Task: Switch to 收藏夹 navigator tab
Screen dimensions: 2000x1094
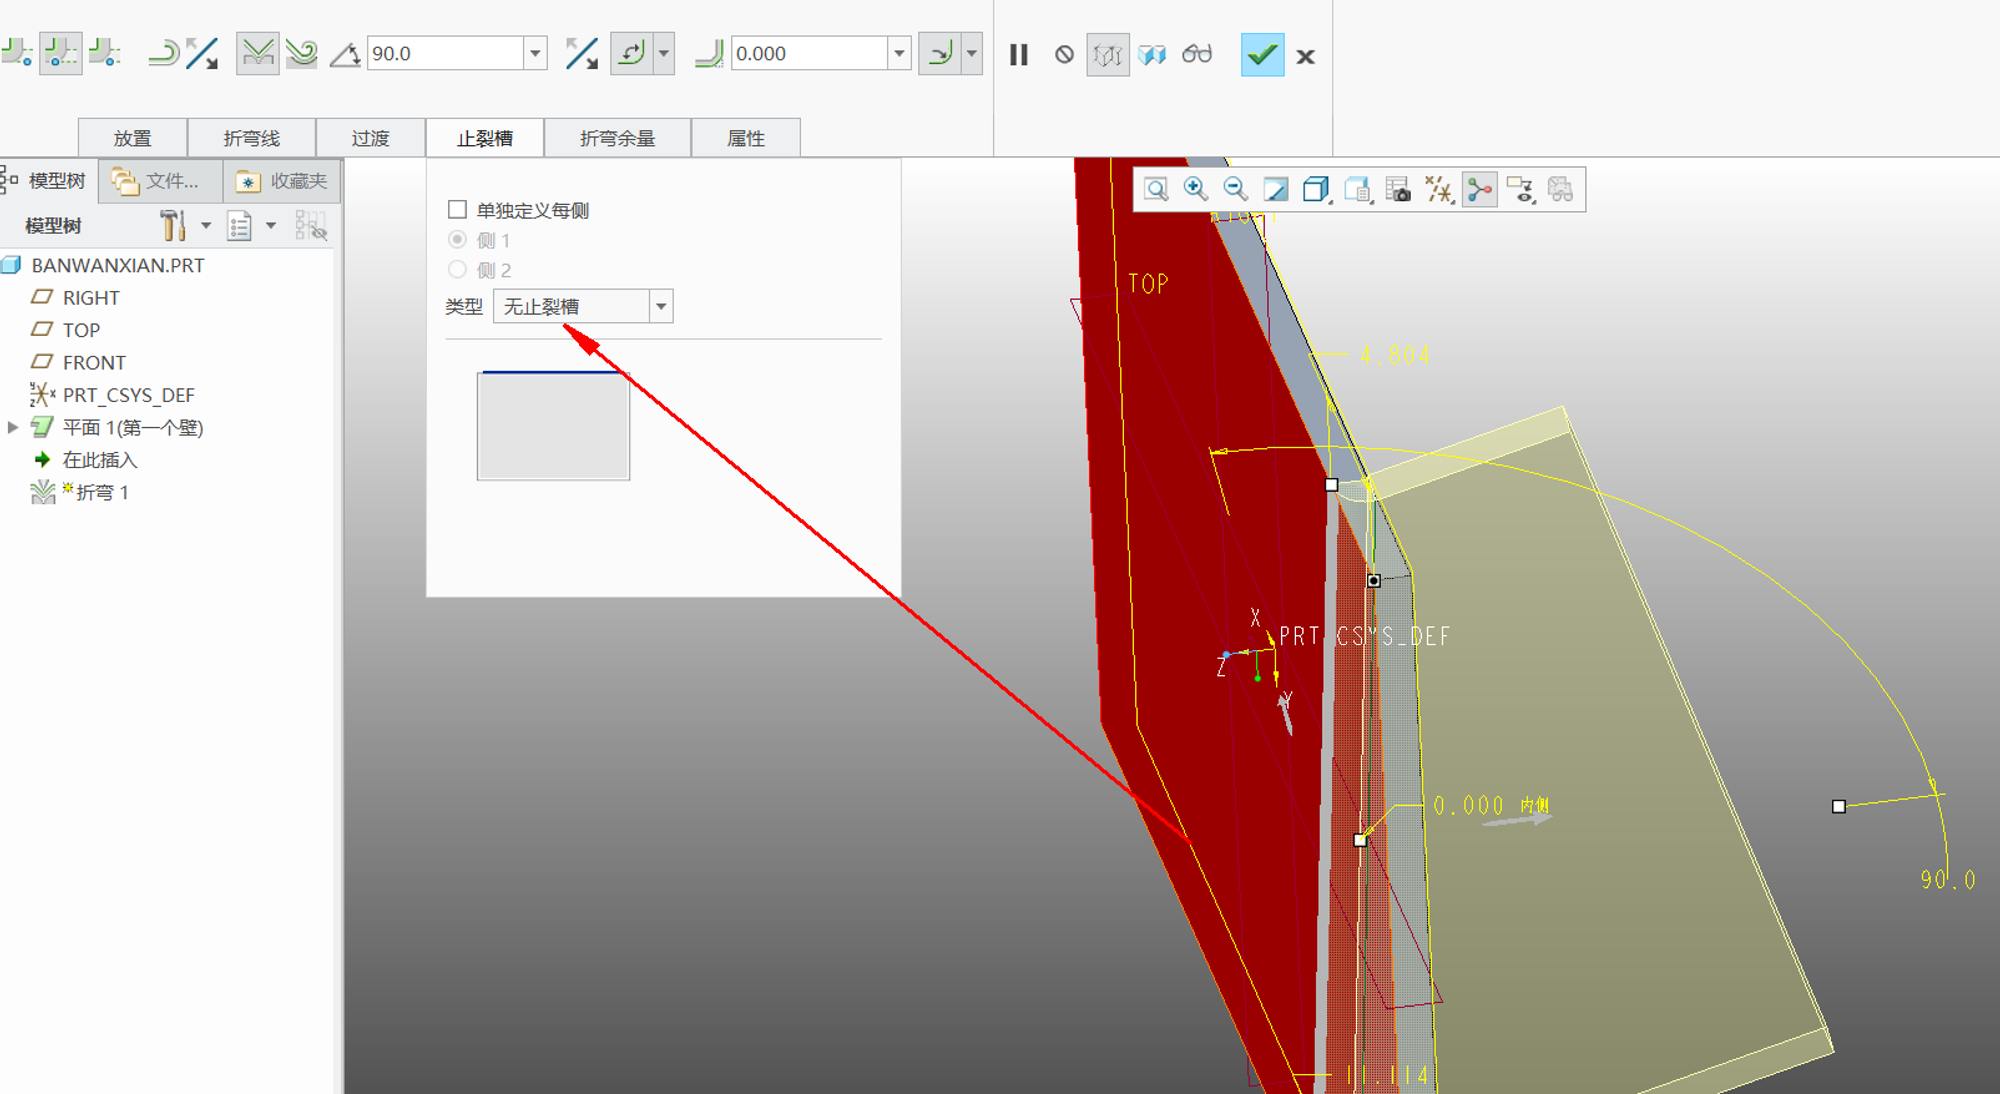Action: 282,181
